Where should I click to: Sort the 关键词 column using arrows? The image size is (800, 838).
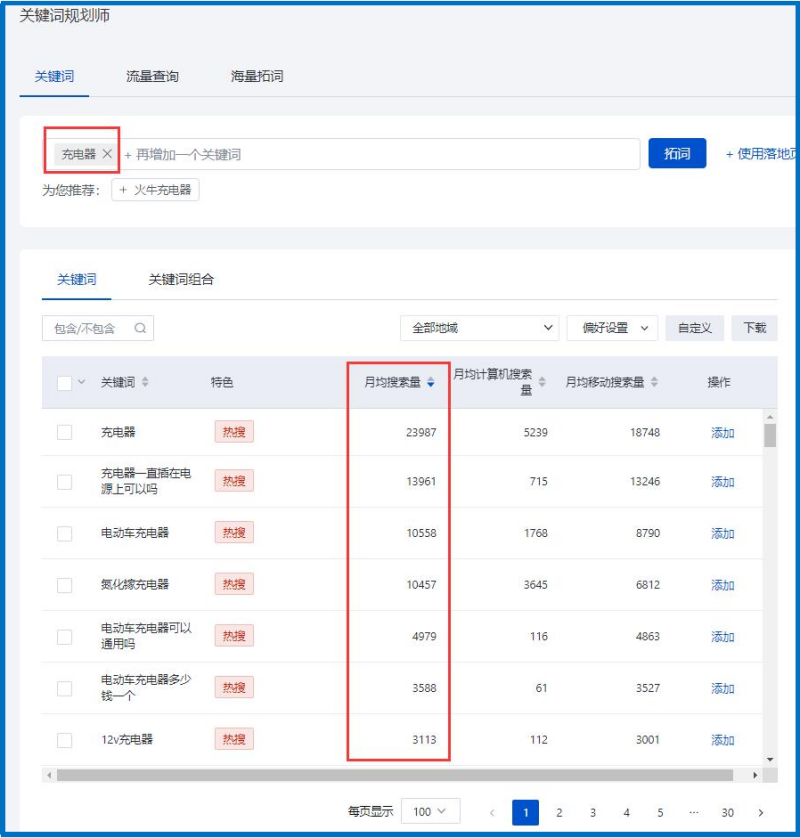tap(145, 382)
